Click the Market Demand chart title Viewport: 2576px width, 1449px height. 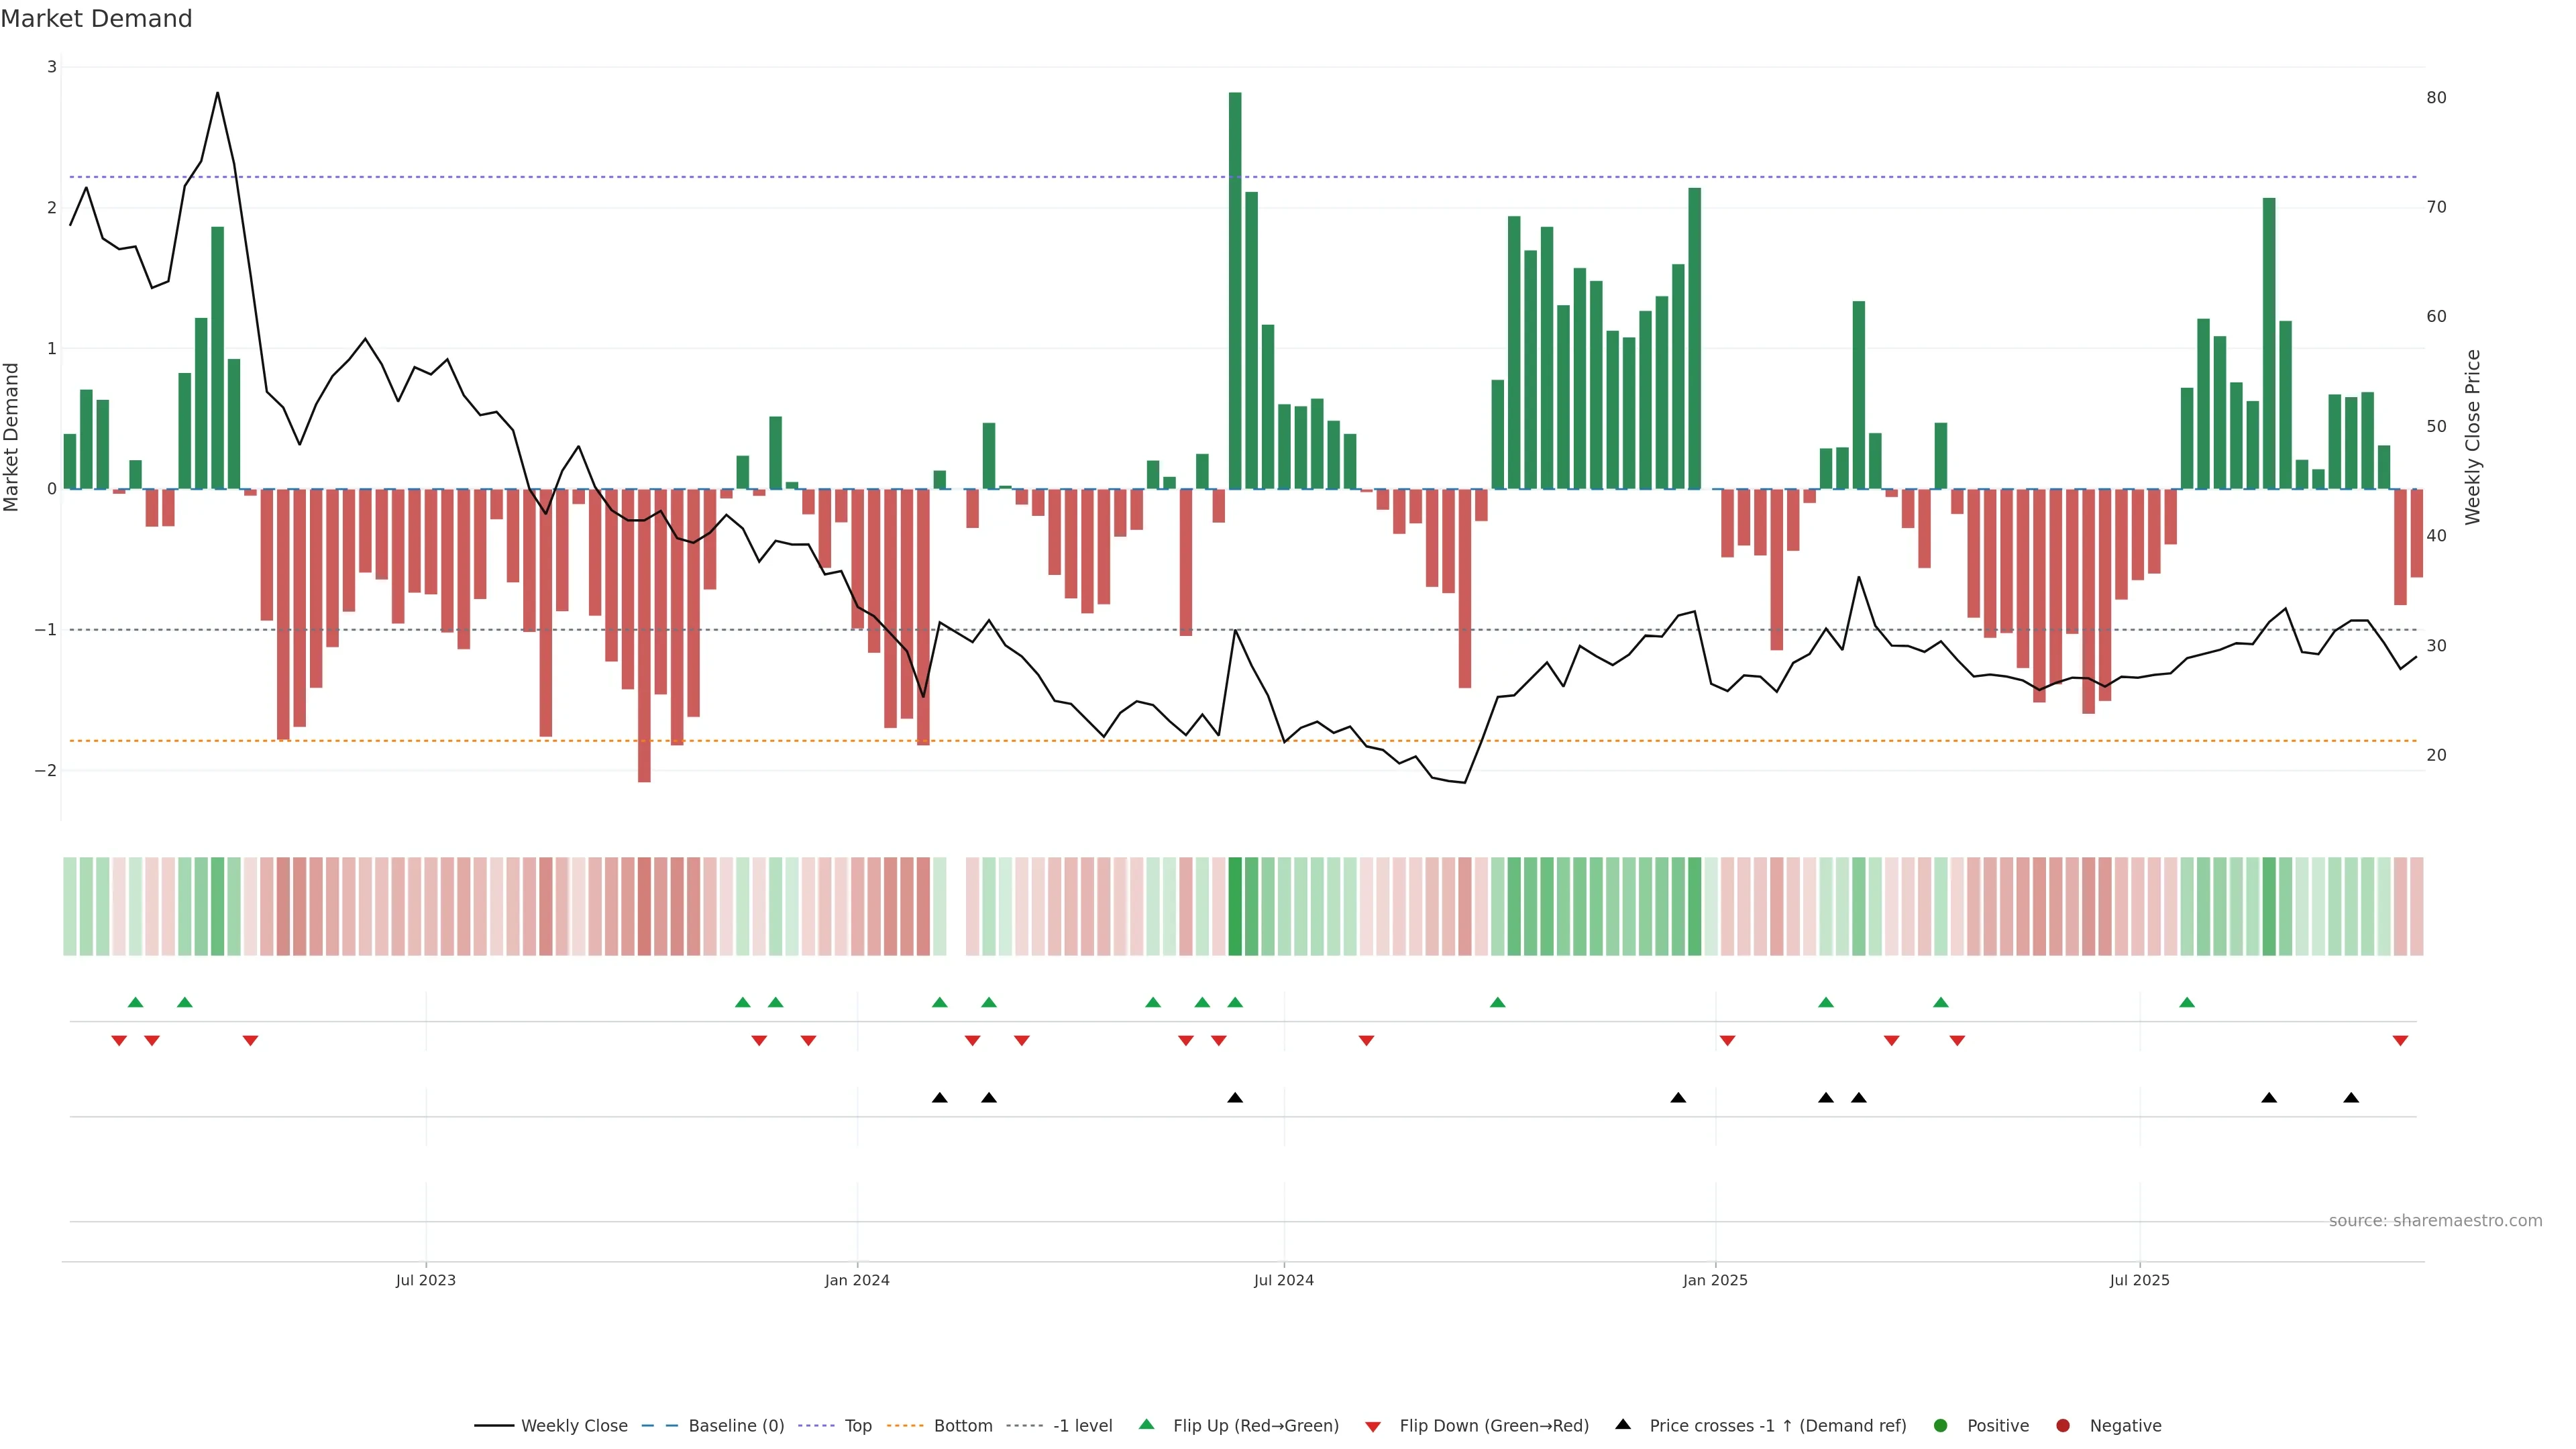tap(96, 19)
